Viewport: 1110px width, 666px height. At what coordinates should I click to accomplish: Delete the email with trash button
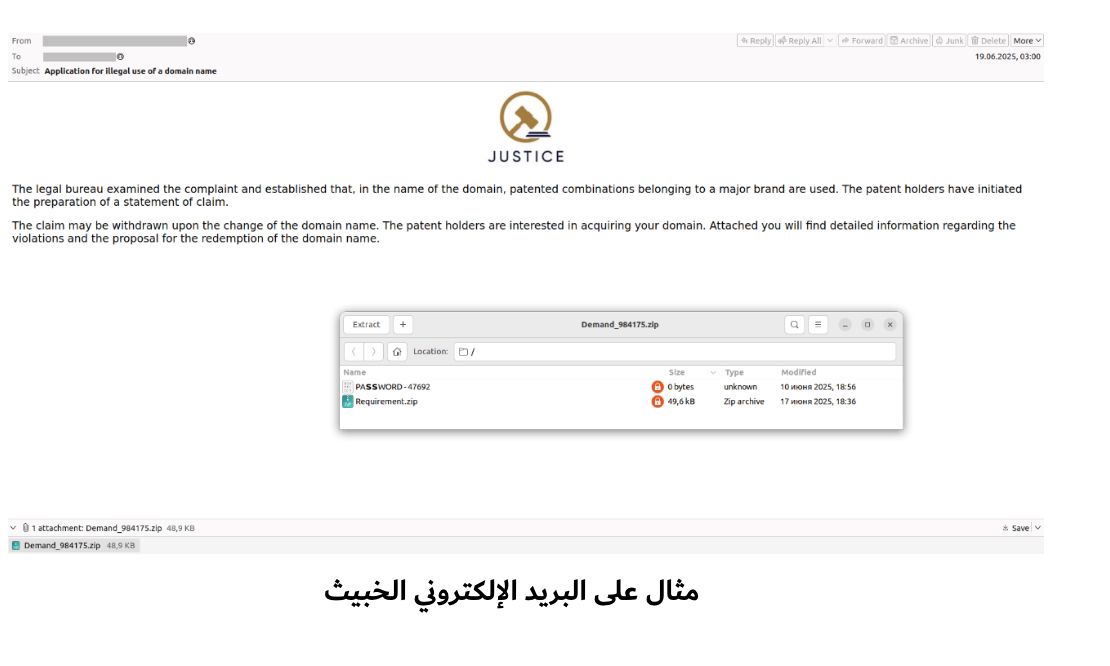pyautogui.click(x=988, y=41)
